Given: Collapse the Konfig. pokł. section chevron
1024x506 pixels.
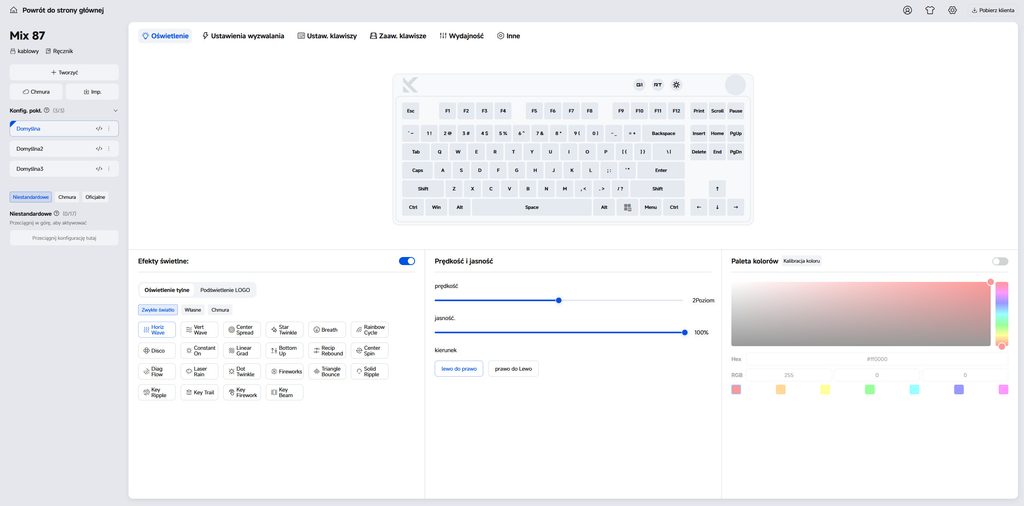Looking at the screenshot, I should (116, 110).
